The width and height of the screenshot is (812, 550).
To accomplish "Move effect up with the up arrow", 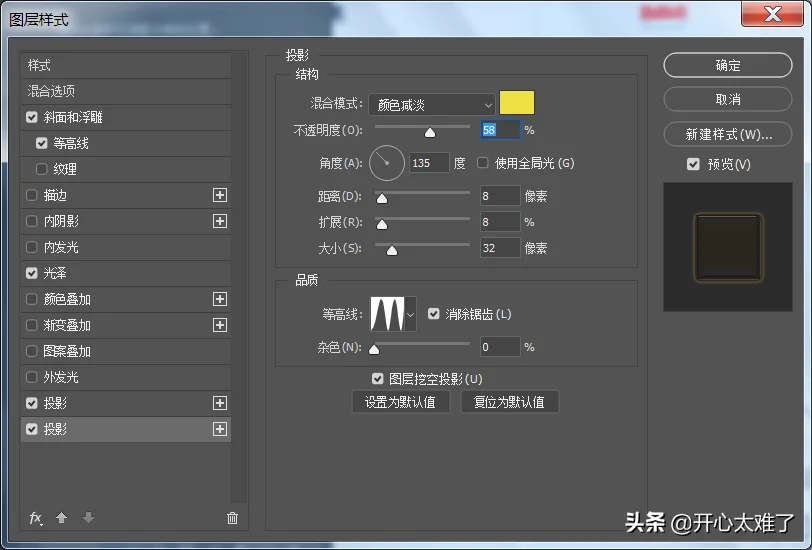I will 62,517.
